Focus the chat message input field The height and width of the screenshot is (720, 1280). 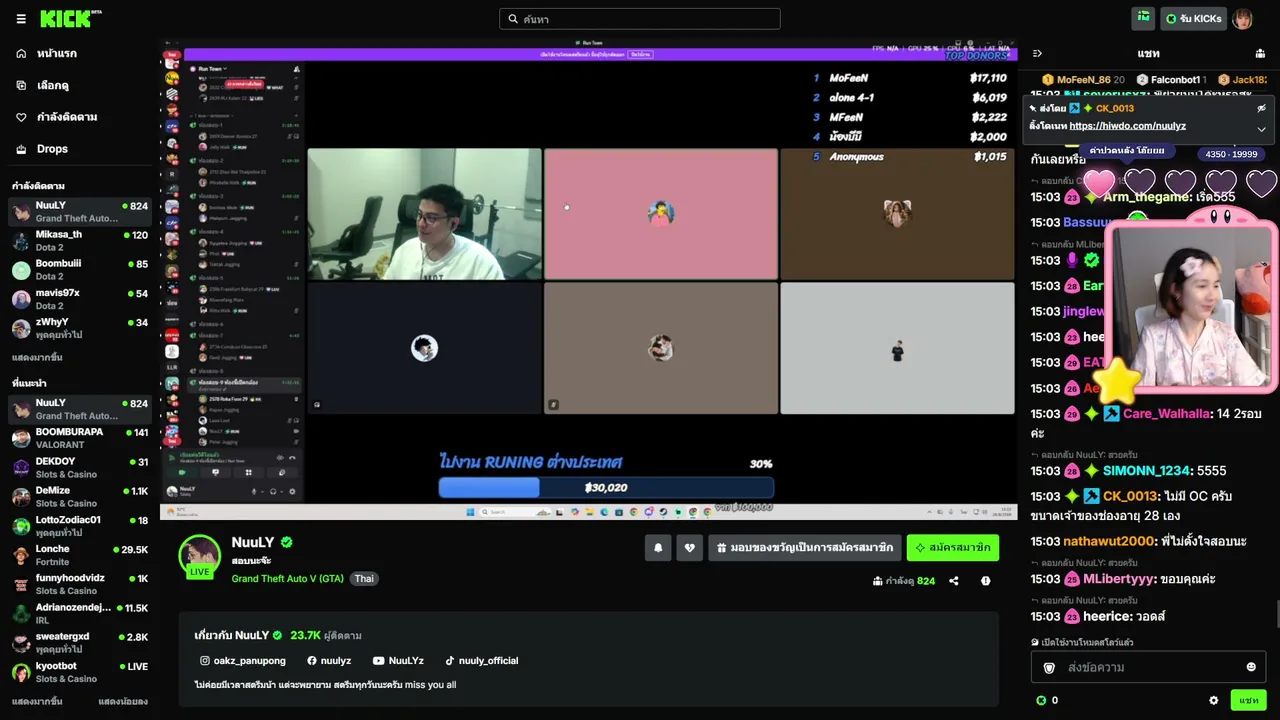pyautogui.click(x=1148, y=667)
